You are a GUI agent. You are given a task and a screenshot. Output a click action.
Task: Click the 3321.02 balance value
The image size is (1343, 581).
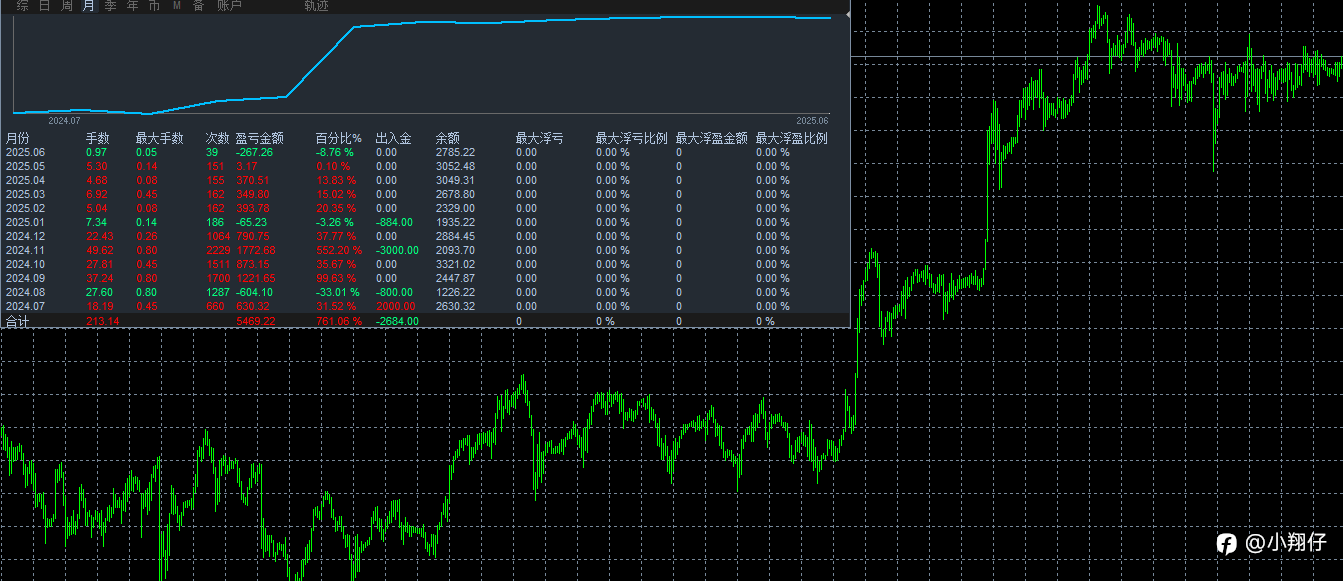[x=455, y=264]
